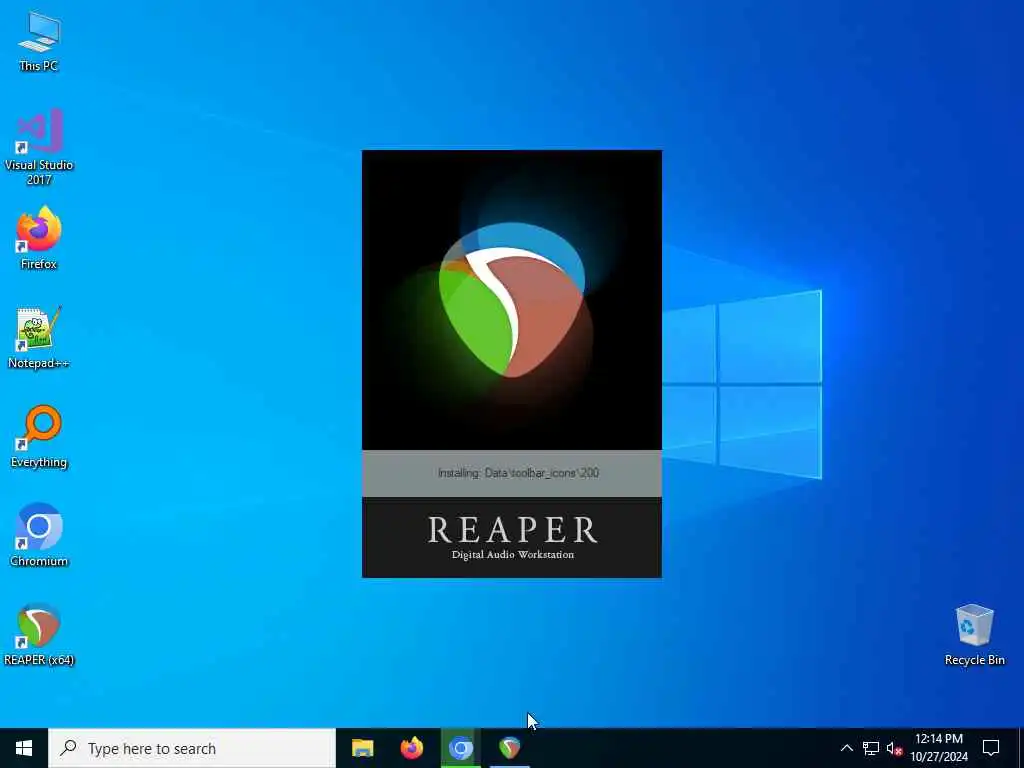Click the Installing status text in splash

[518, 473]
